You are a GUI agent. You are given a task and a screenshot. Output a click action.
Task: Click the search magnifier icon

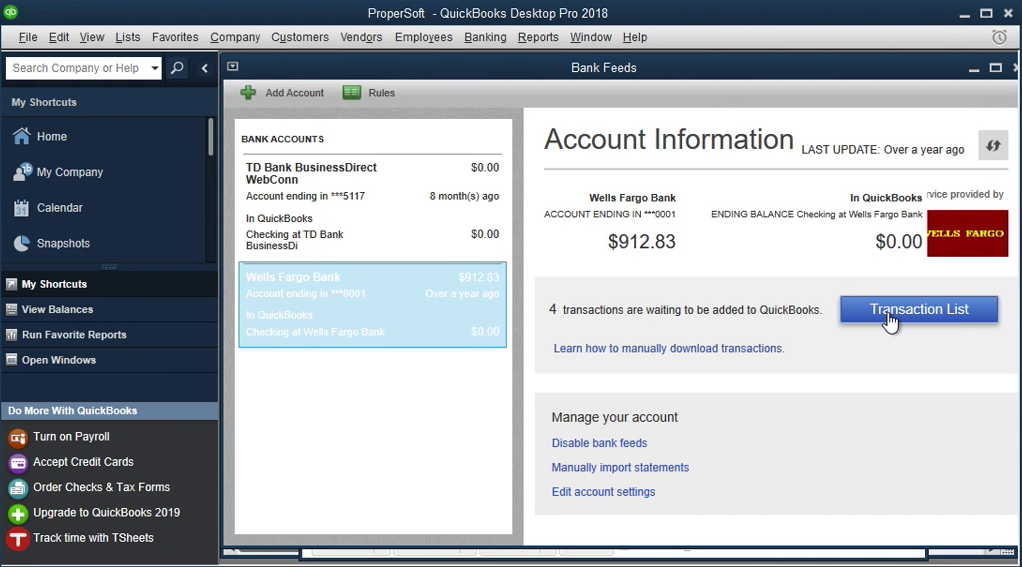point(177,68)
